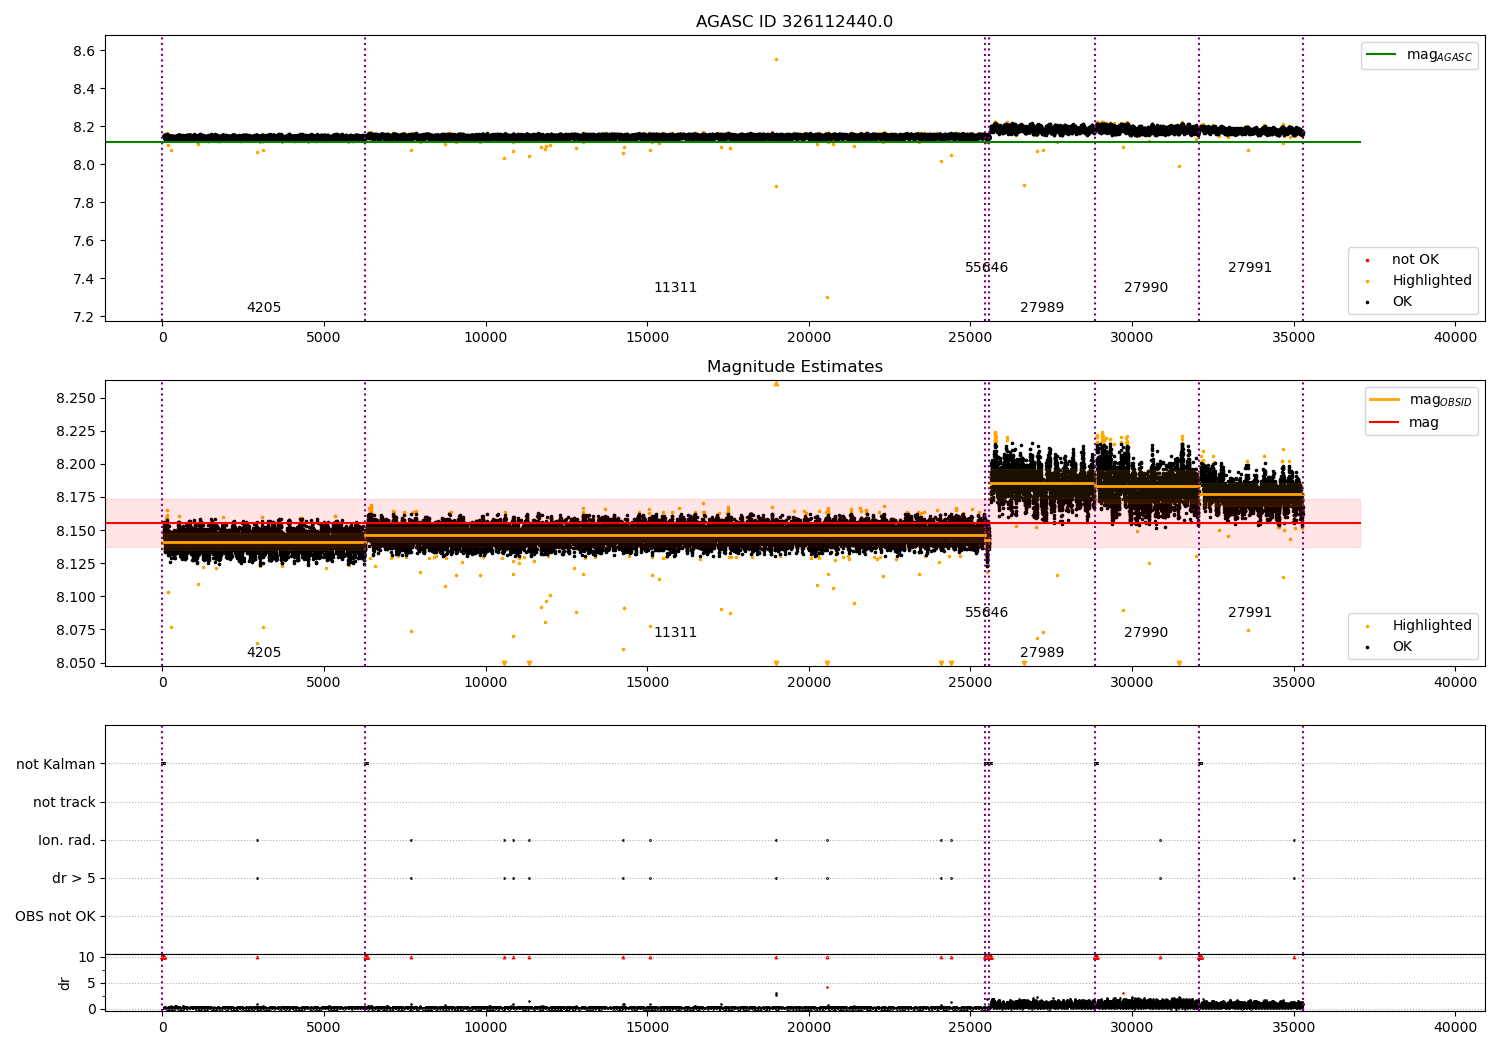1500x1050 pixels.
Task: Click obsid label 27989 in top plot
Action: pos(1042,308)
